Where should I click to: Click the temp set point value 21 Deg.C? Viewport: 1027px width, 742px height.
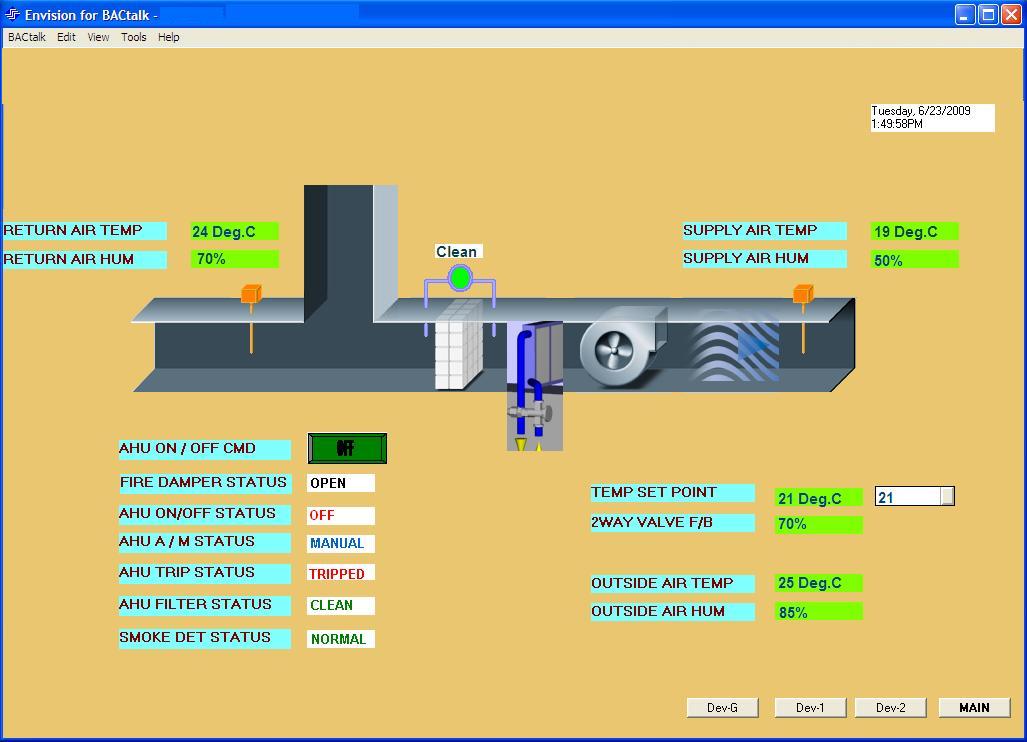pos(819,498)
